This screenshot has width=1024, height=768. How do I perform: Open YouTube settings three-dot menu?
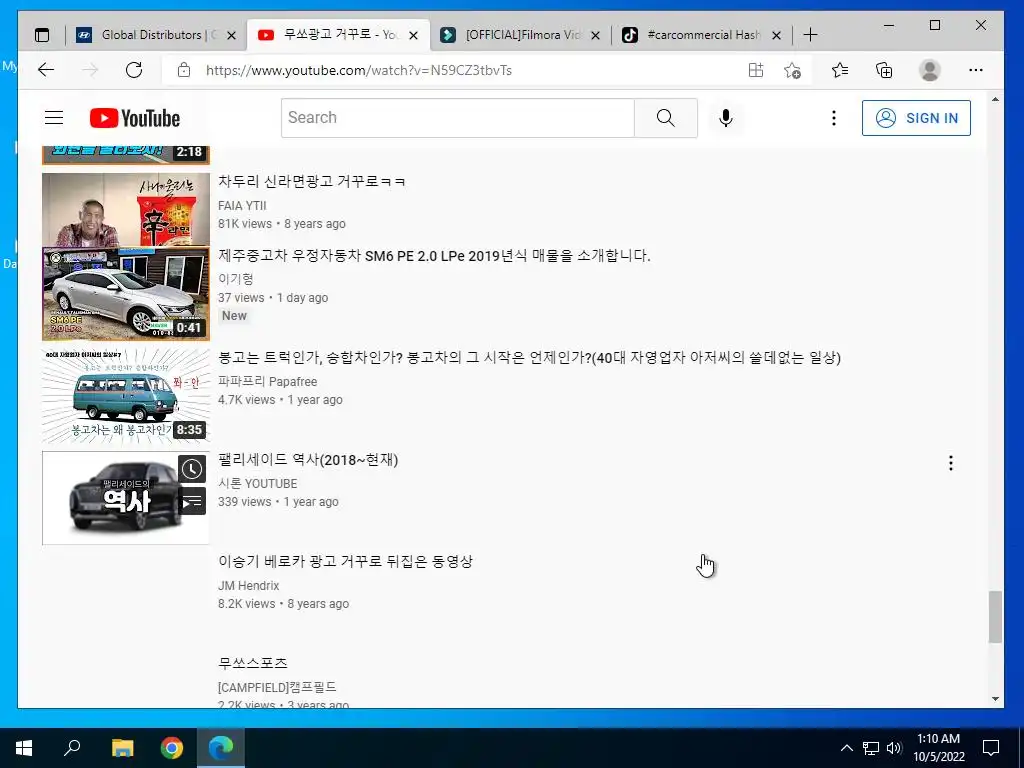point(833,118)
